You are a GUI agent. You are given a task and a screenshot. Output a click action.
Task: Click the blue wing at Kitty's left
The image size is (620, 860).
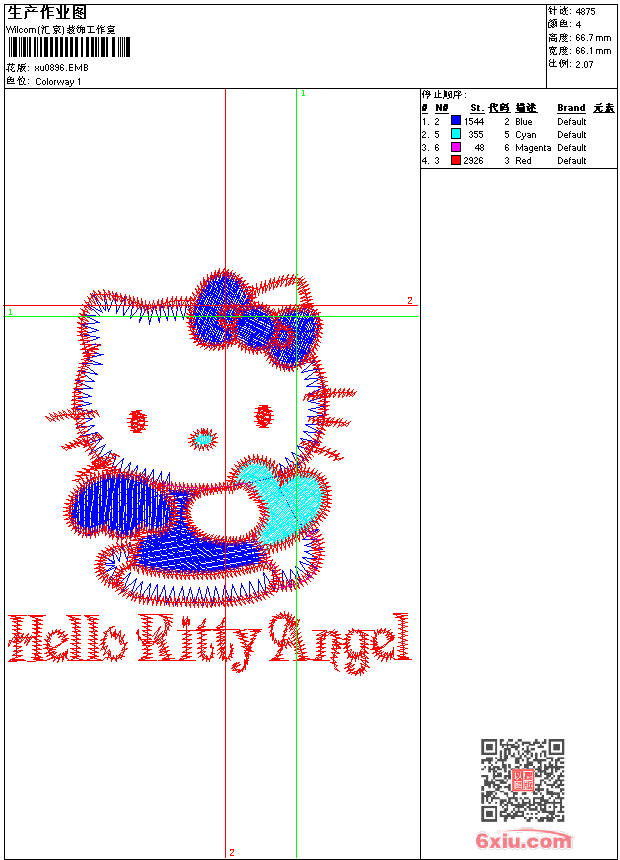click(x=122, y=505)
